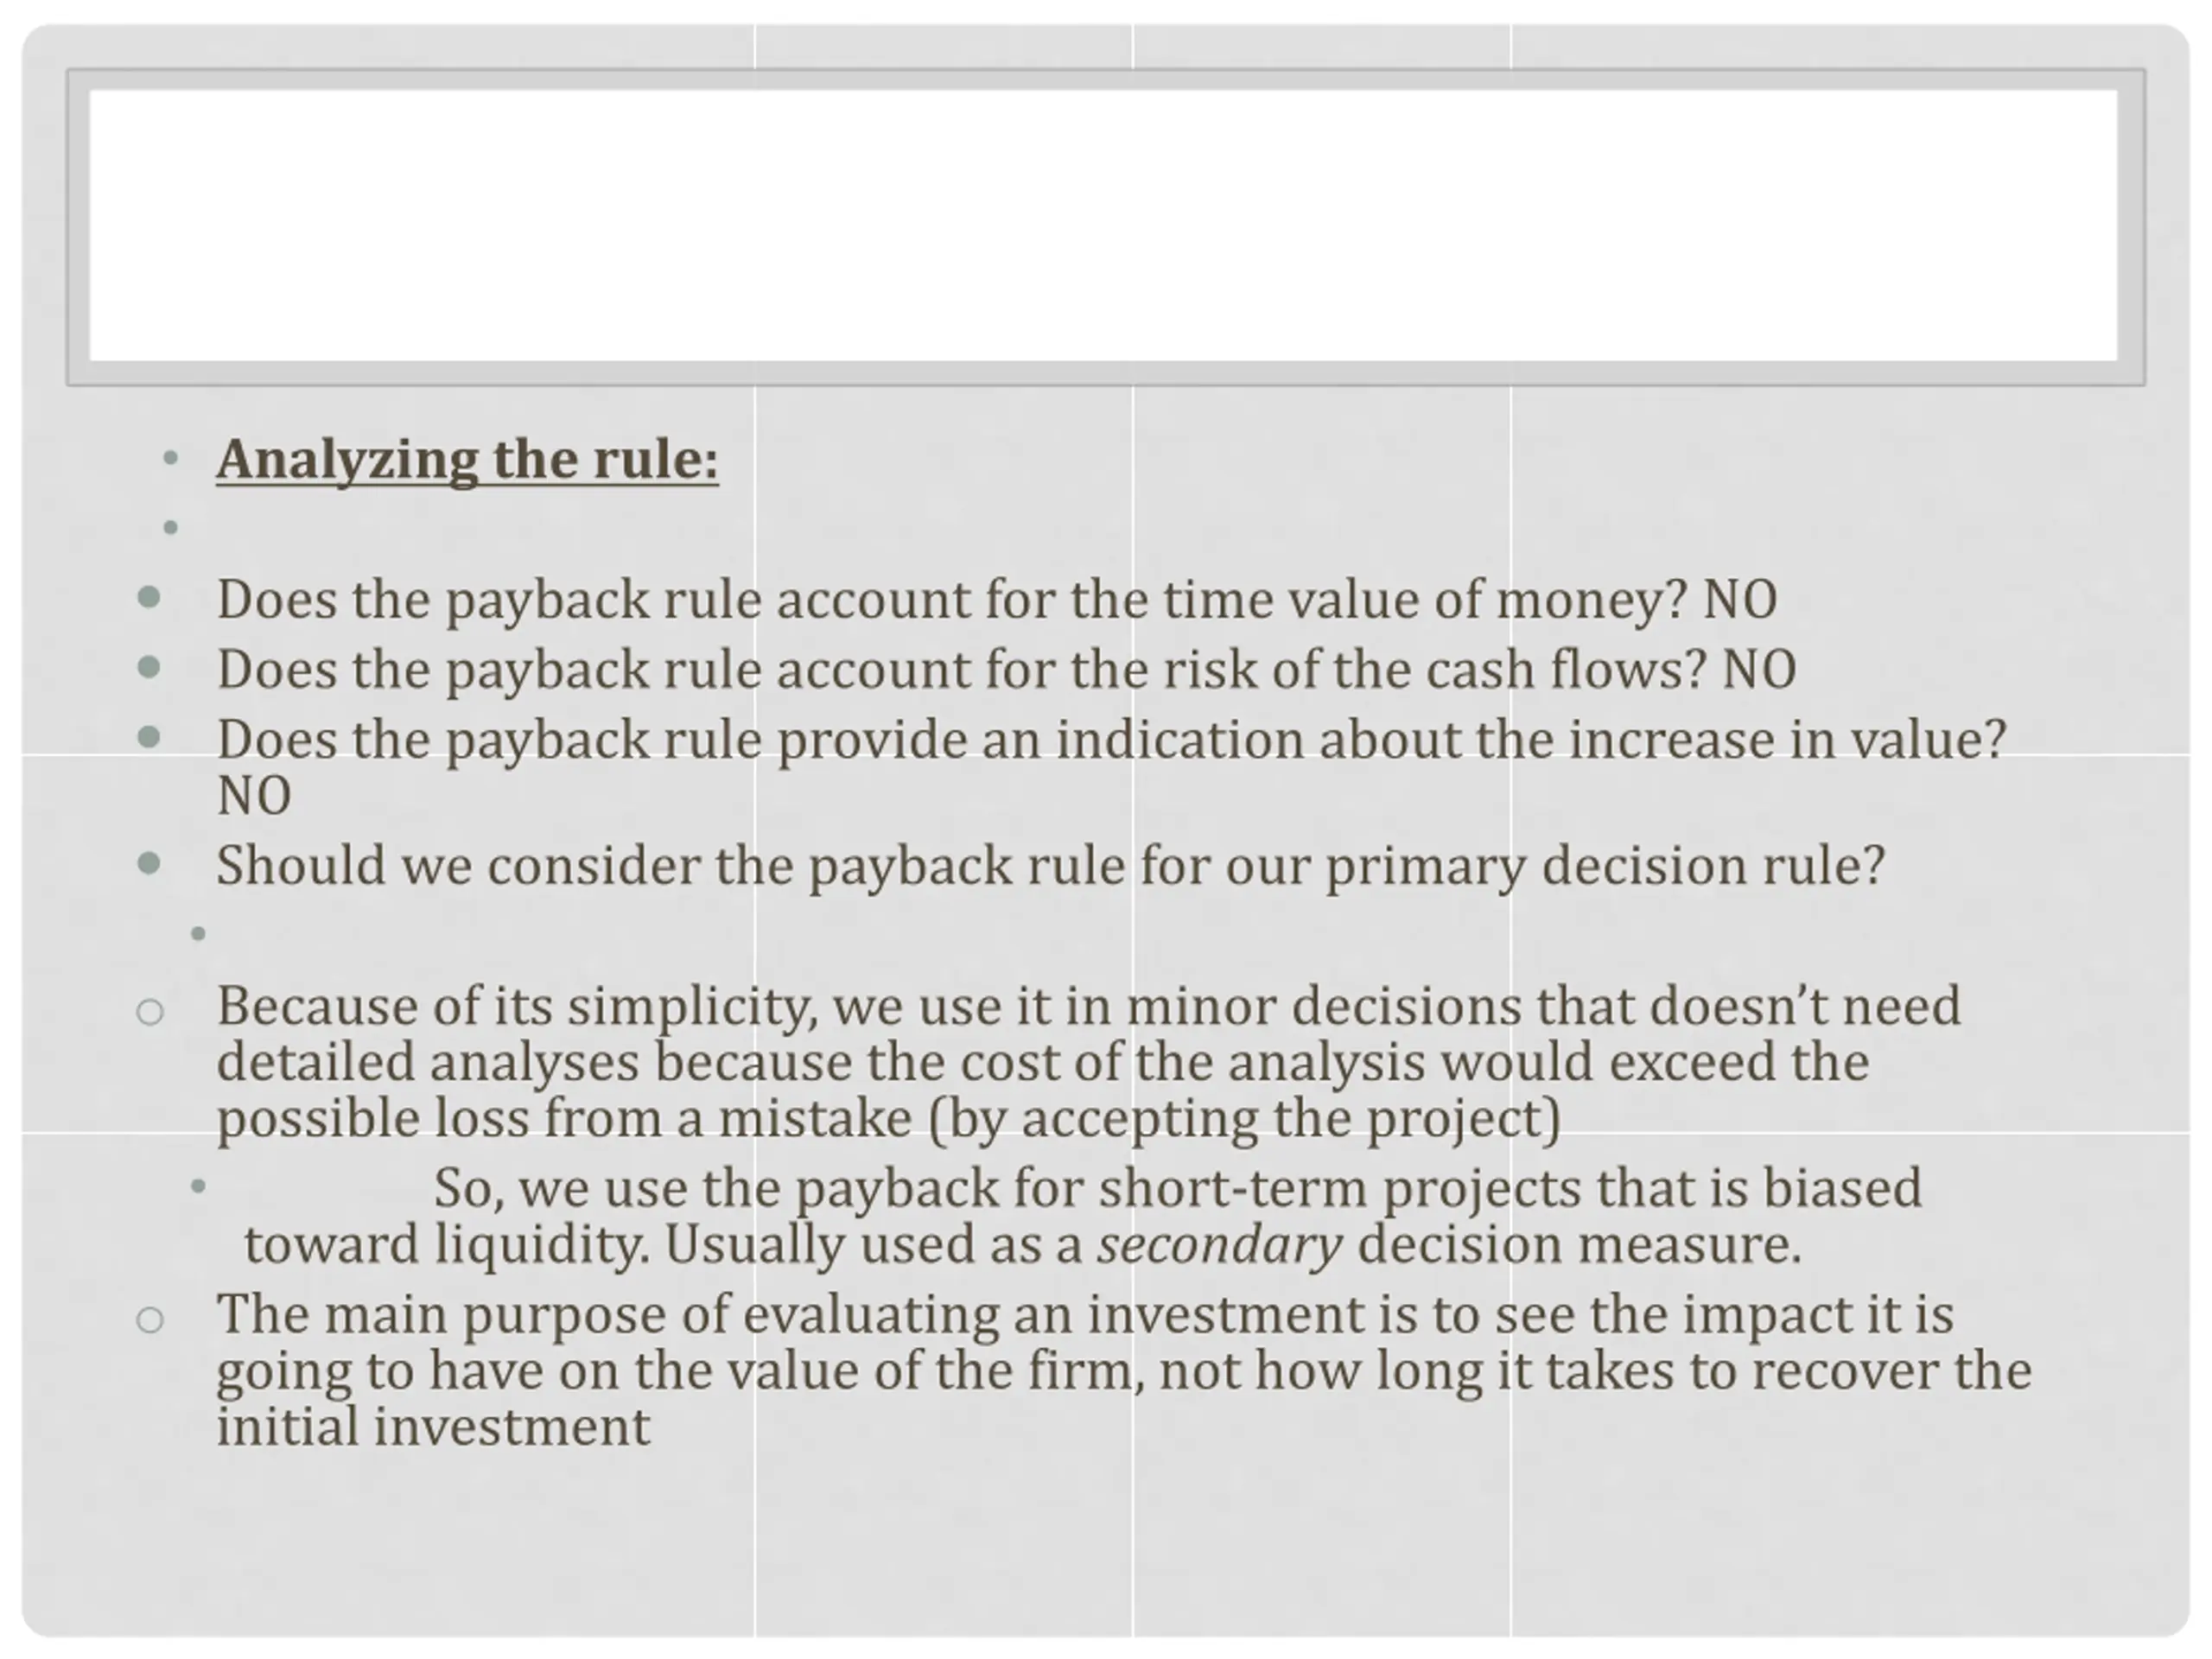Click the small bullet before 'Analyzing the rule:'
Screen dimensions: 2212x1659
tap(170, 458)
